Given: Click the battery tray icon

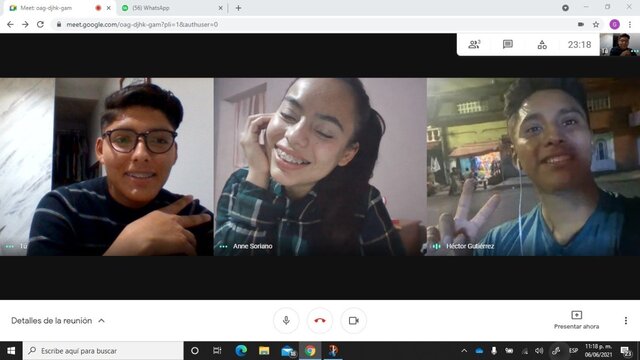Looking at the screenshot, I should [x=509, y=351].
